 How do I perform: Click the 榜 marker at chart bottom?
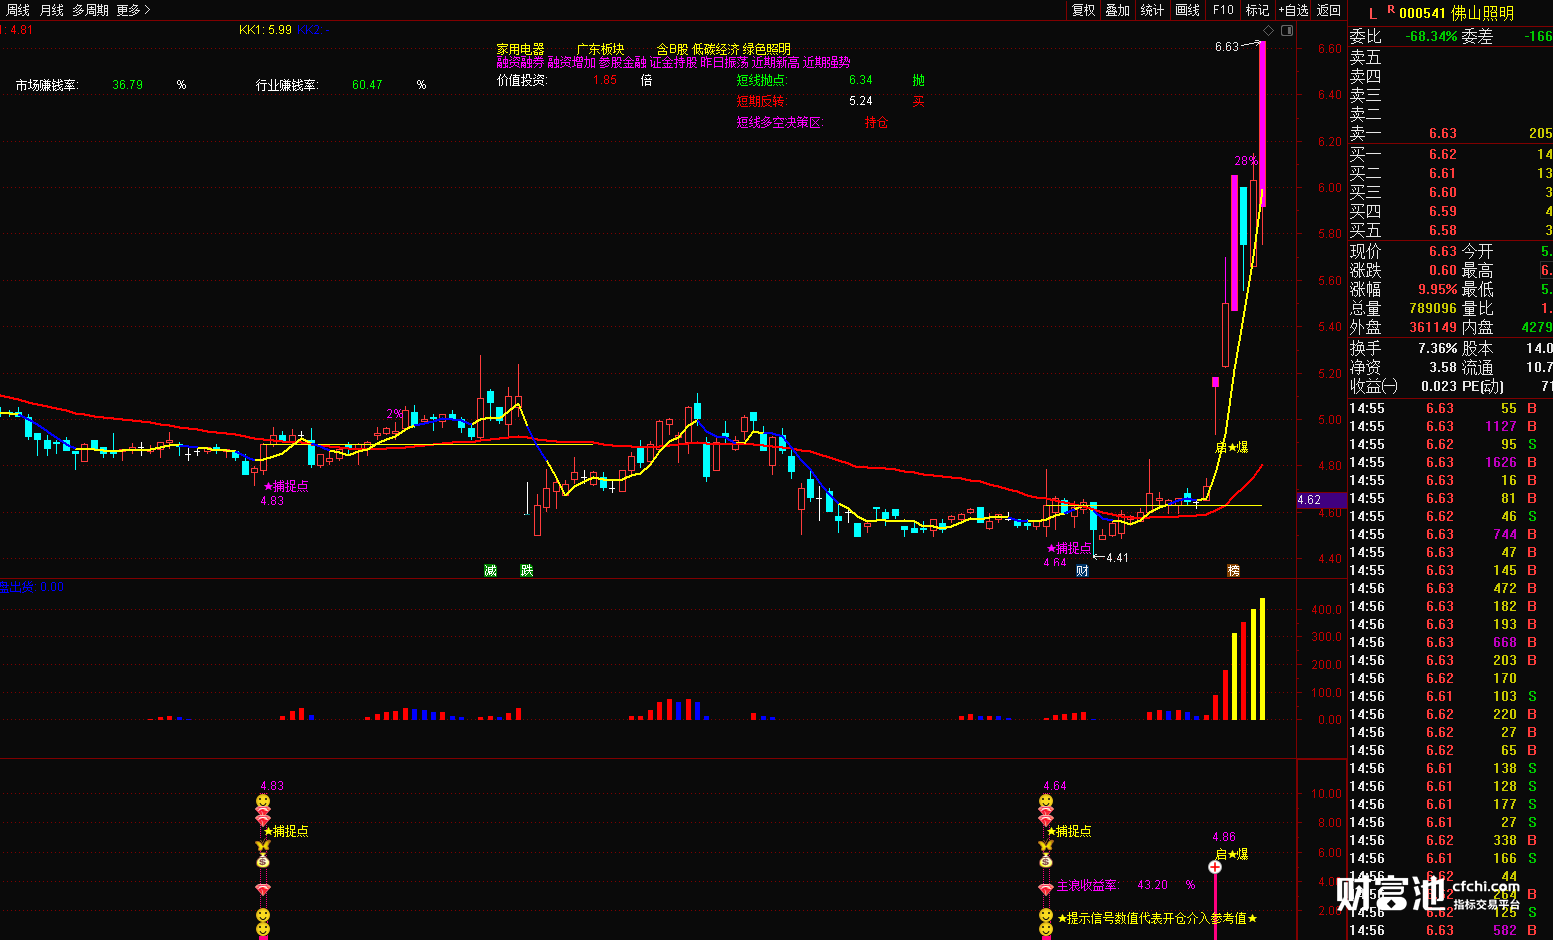click(1233, 570)
